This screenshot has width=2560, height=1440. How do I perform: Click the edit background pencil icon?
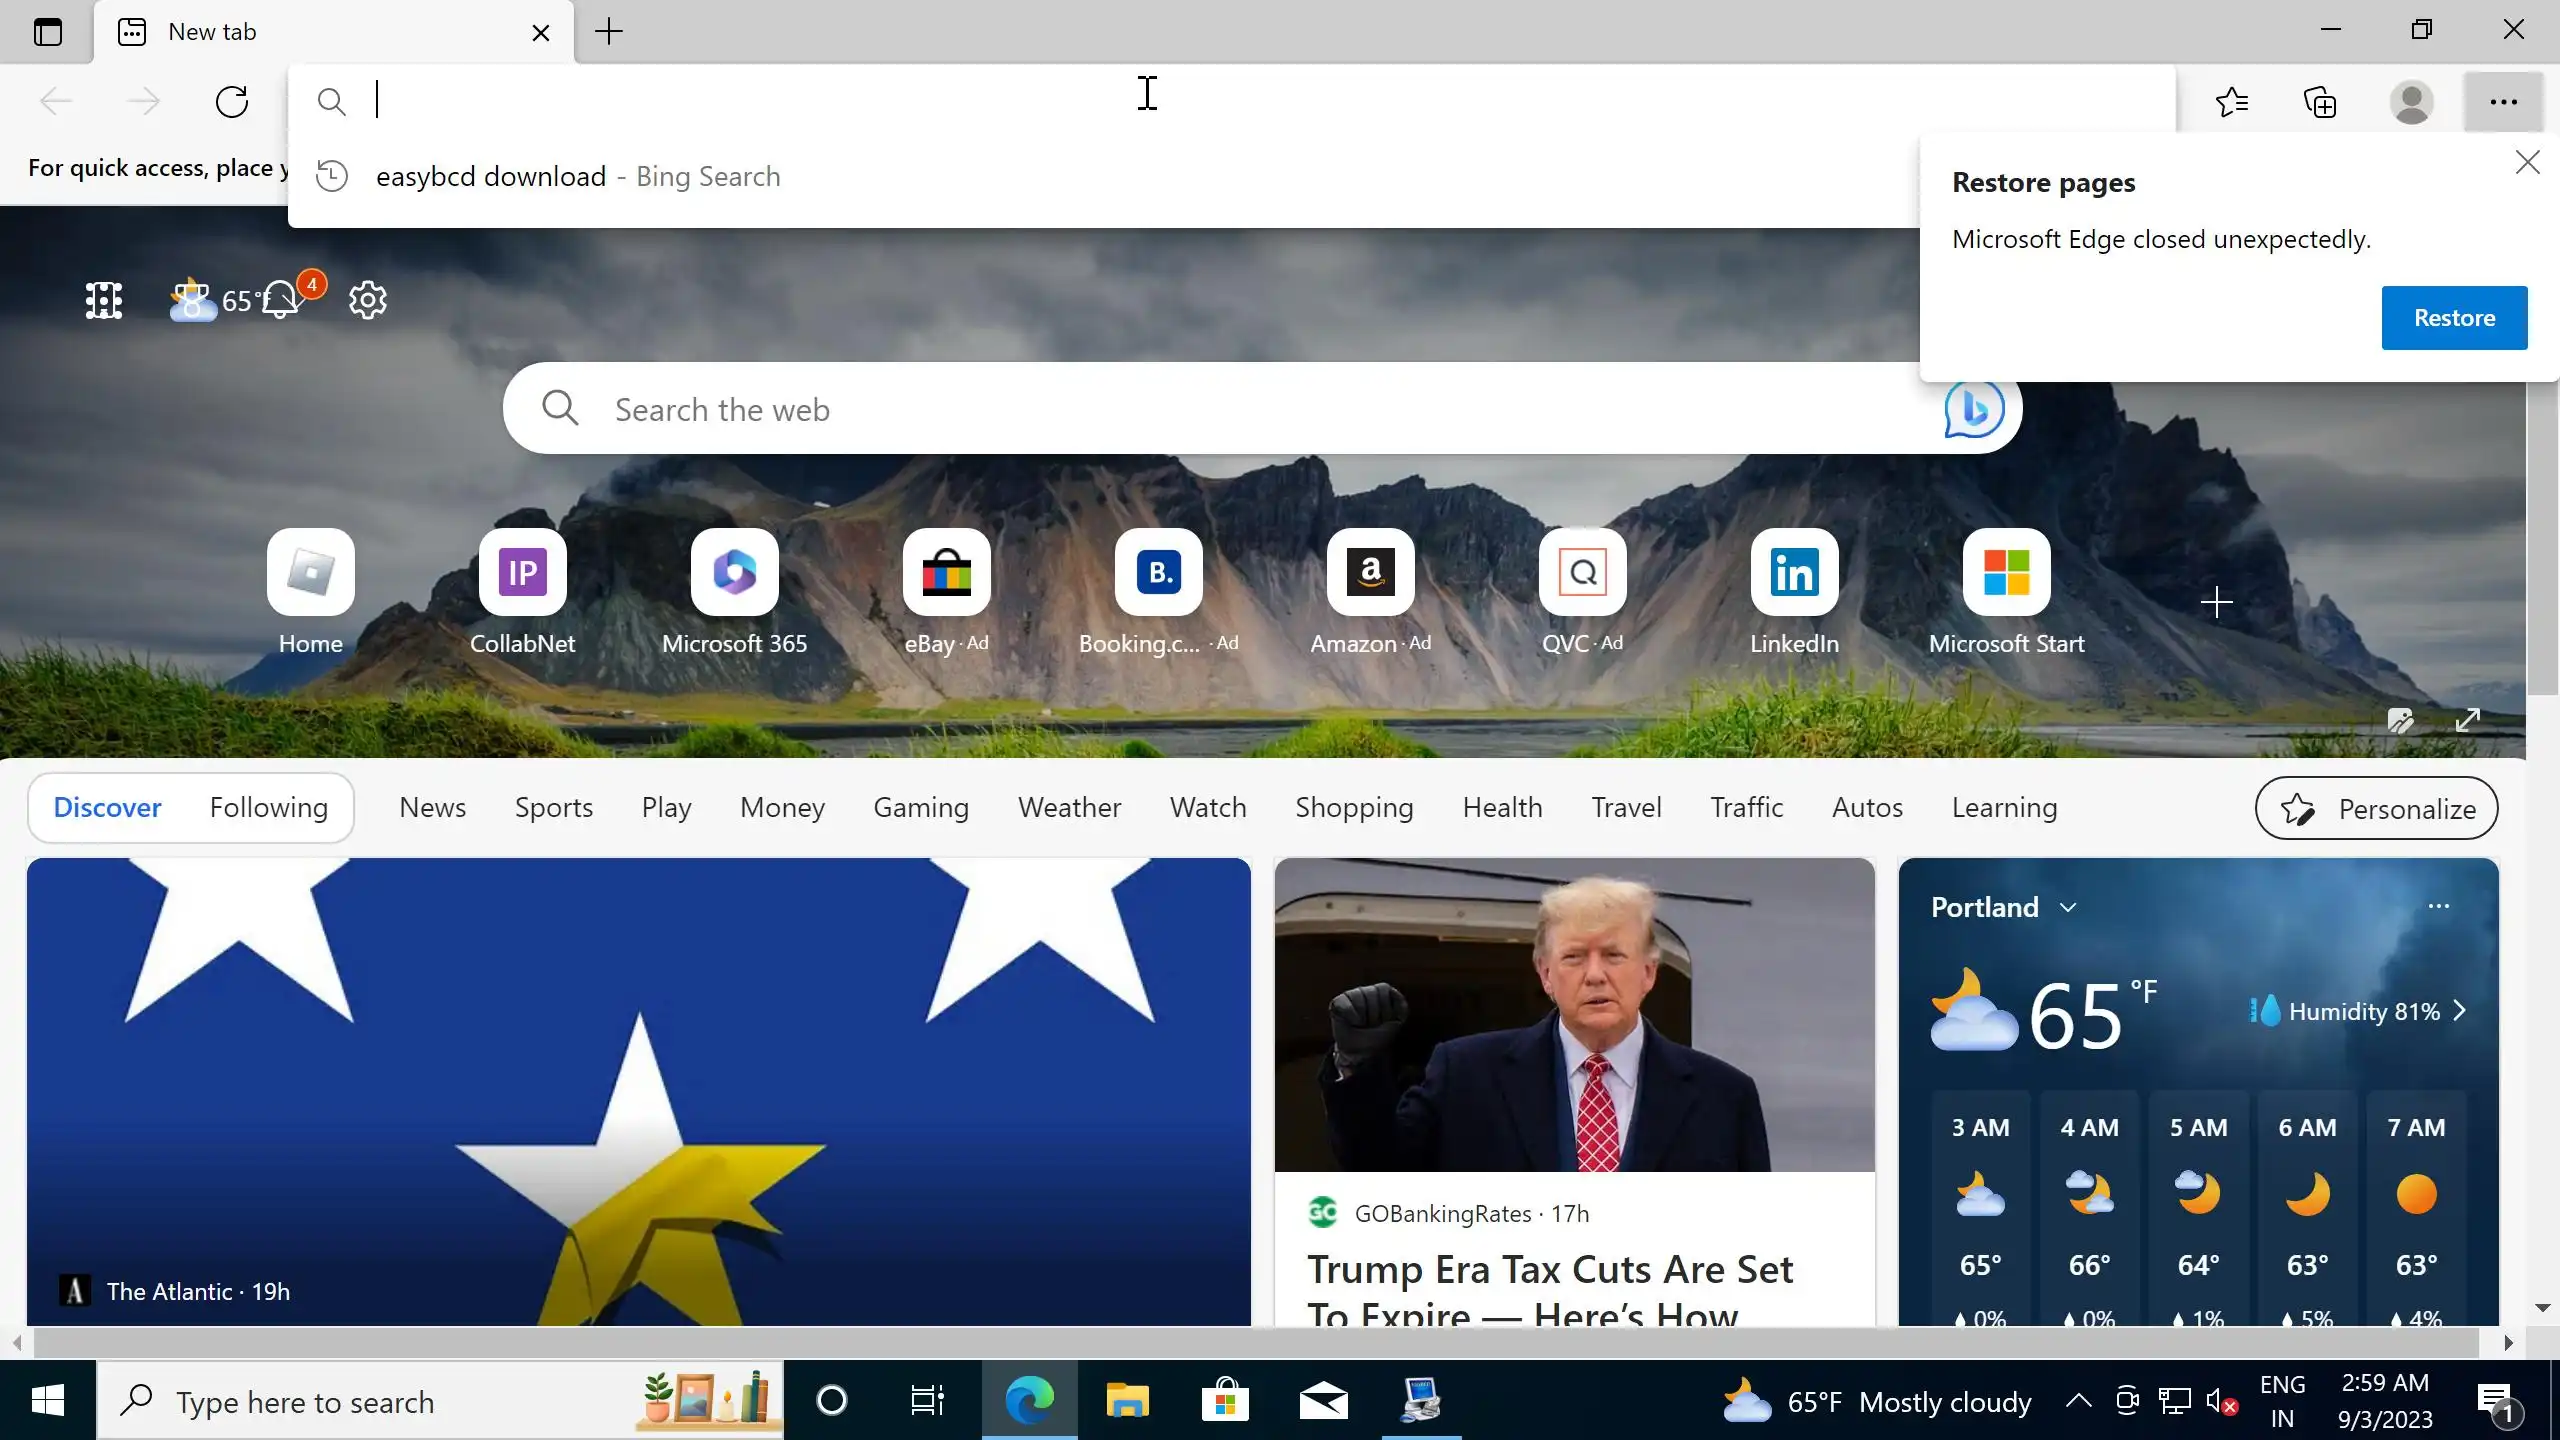2400,720
